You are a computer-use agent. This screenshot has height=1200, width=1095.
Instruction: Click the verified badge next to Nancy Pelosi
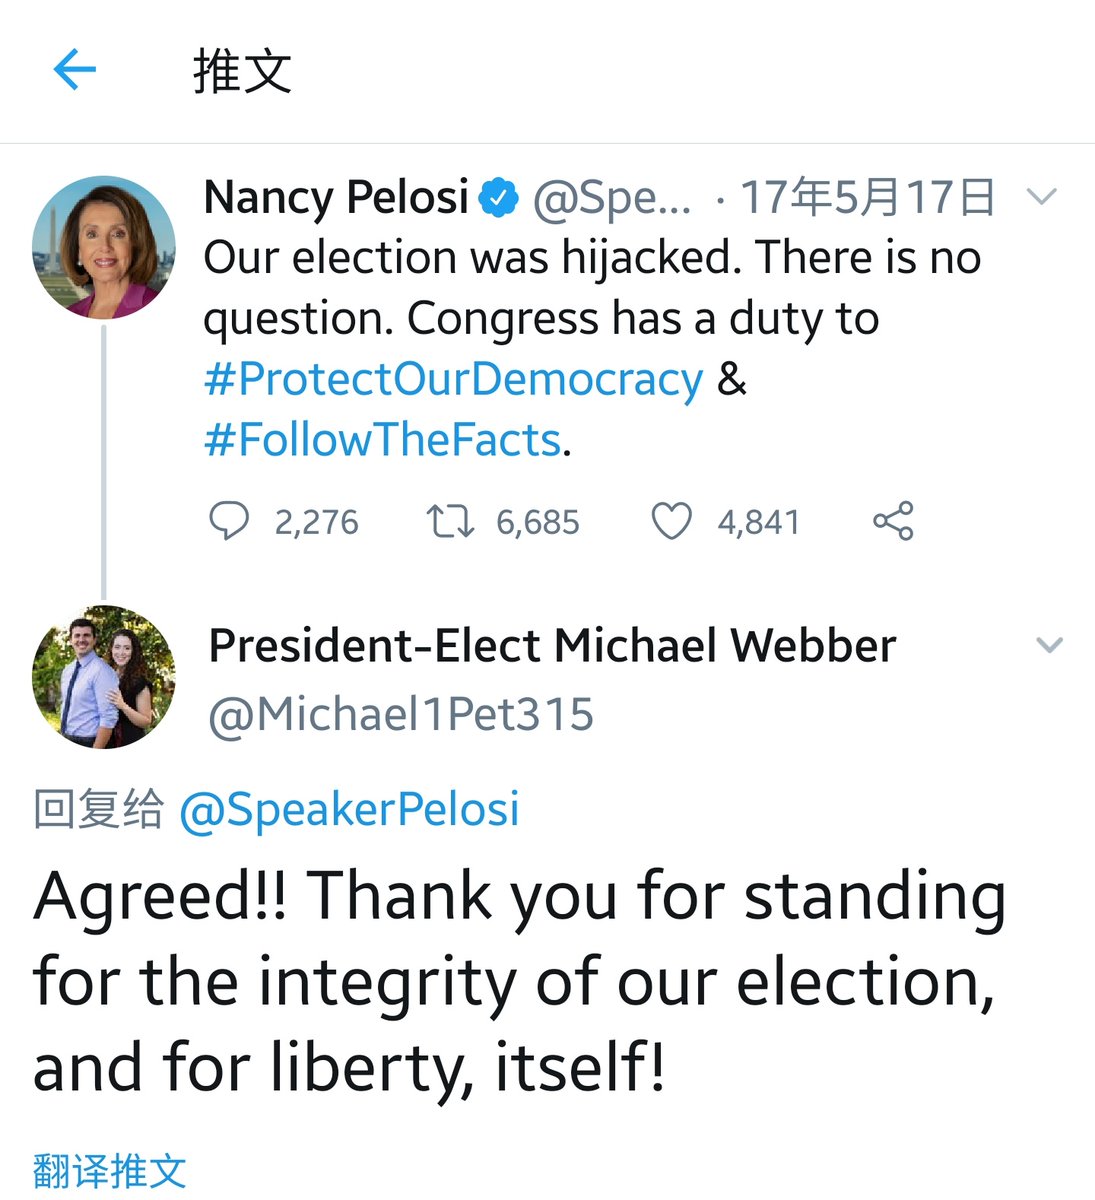pyautogui.click(x=499, y=198)
